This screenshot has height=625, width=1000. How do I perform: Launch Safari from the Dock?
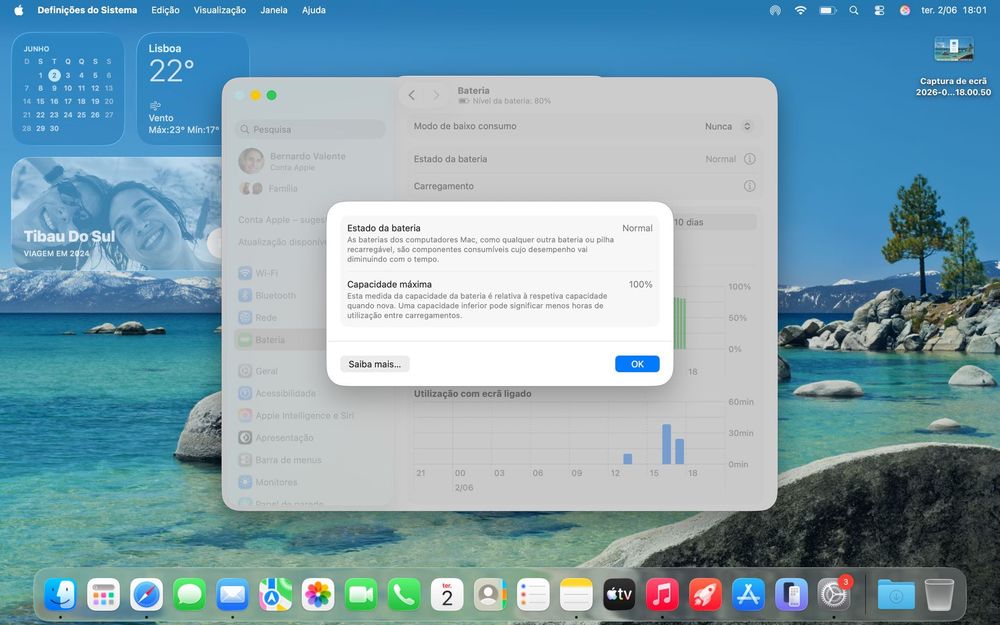[147, 595]
